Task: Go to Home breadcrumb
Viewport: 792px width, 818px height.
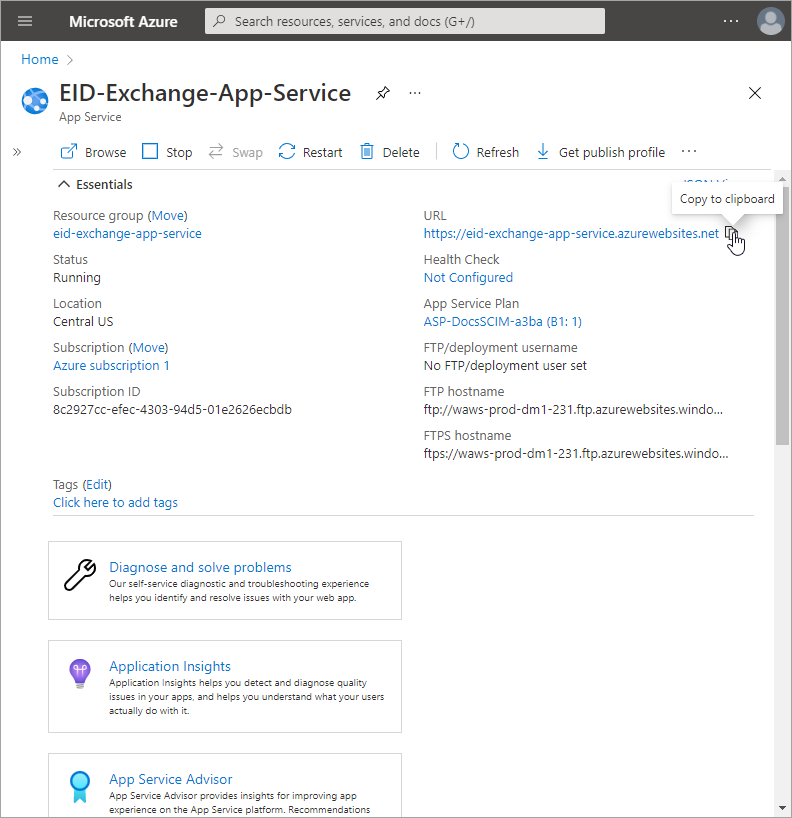Action: pos(40,59)
